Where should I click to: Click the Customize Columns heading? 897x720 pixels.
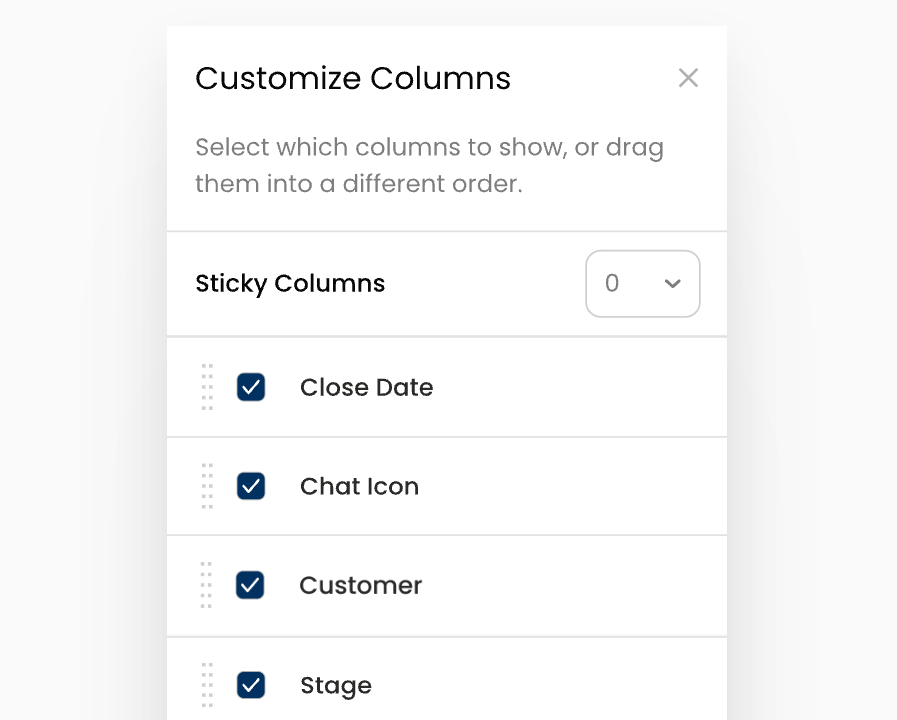pyautogui.click(x=353, y=78)
